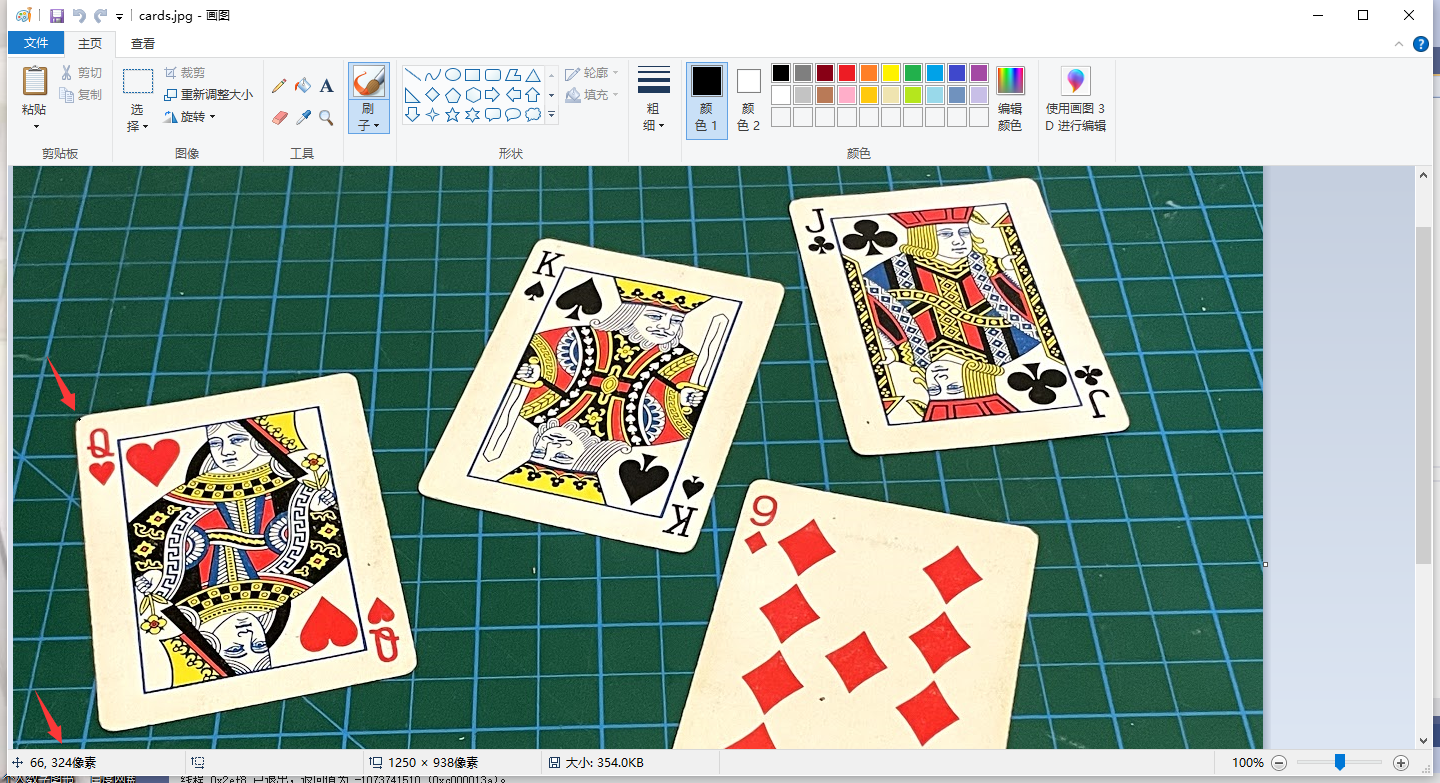Open 编辑颜色 edit colors dialog
This screenshot has height=783, width=1440.
click(x=1010, y=99)
